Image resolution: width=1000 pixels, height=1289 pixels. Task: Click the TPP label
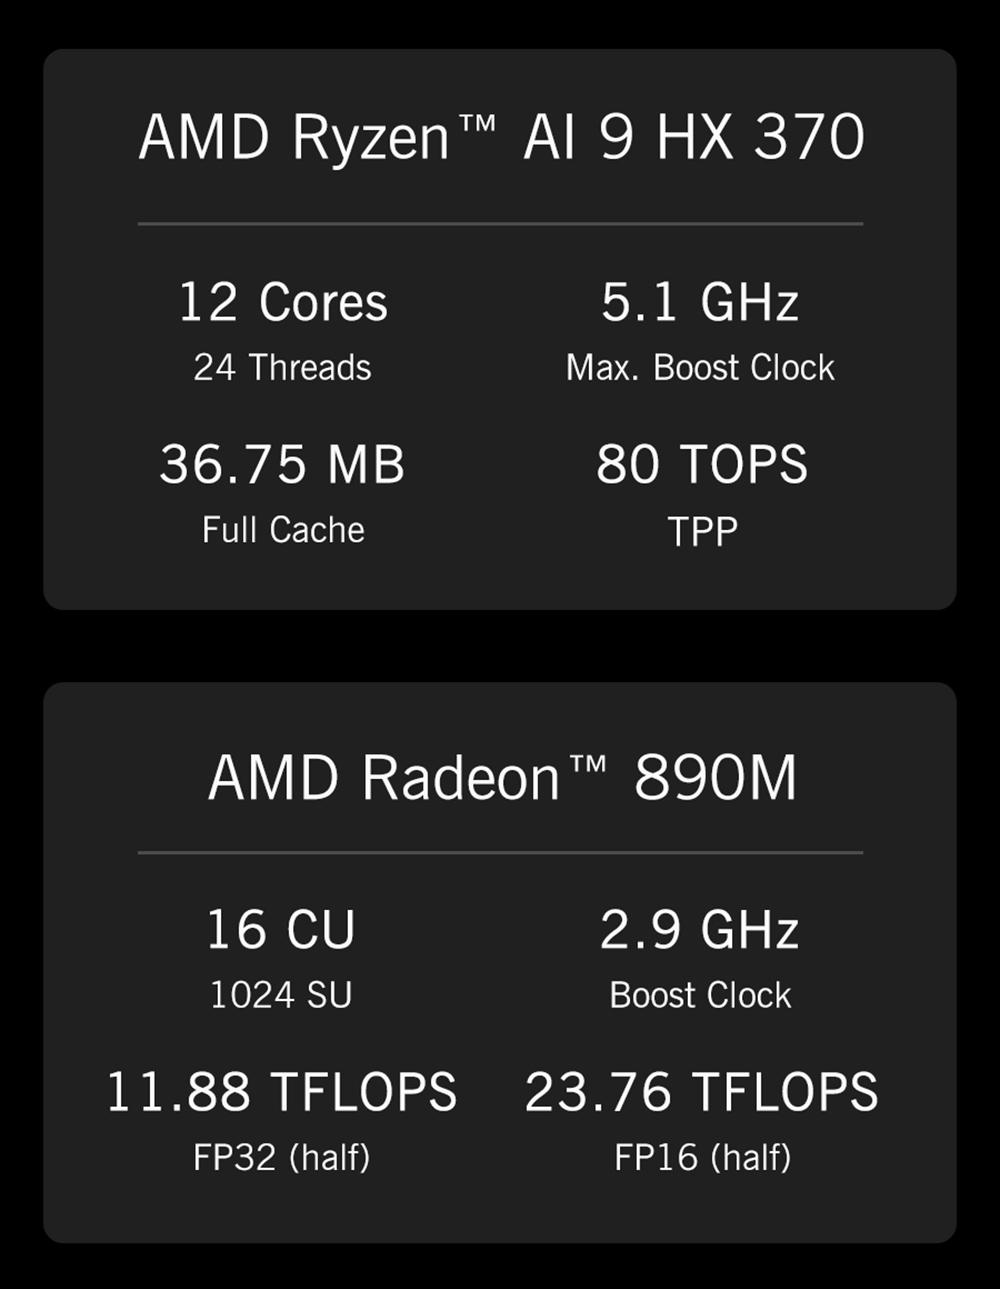(x=702, y=532)
